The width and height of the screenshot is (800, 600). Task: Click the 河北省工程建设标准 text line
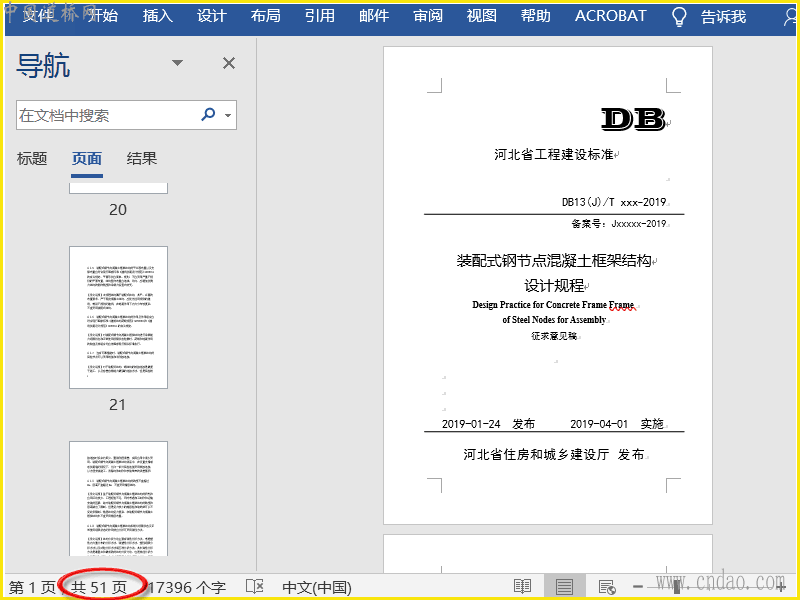point(553,154)
